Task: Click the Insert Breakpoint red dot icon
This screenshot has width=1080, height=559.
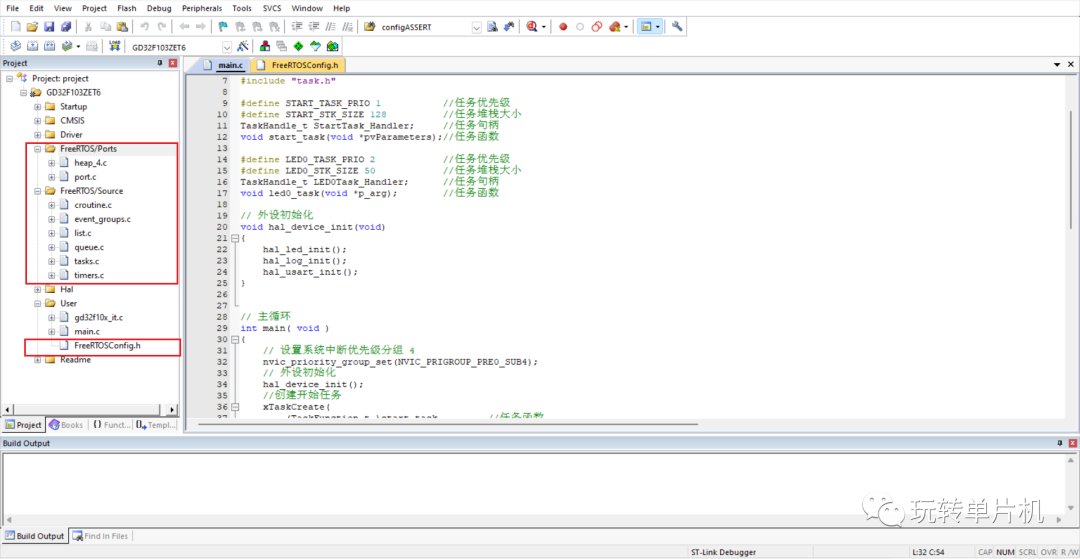Action: (x=563, y=26)
